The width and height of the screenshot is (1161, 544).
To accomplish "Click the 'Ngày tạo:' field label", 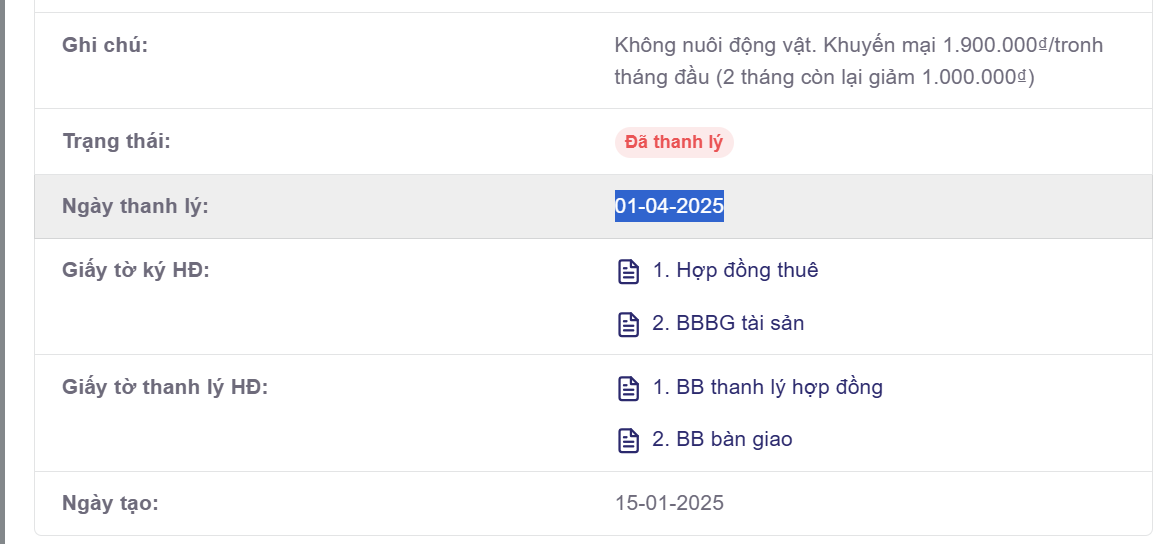I will (x=110, y=502).
